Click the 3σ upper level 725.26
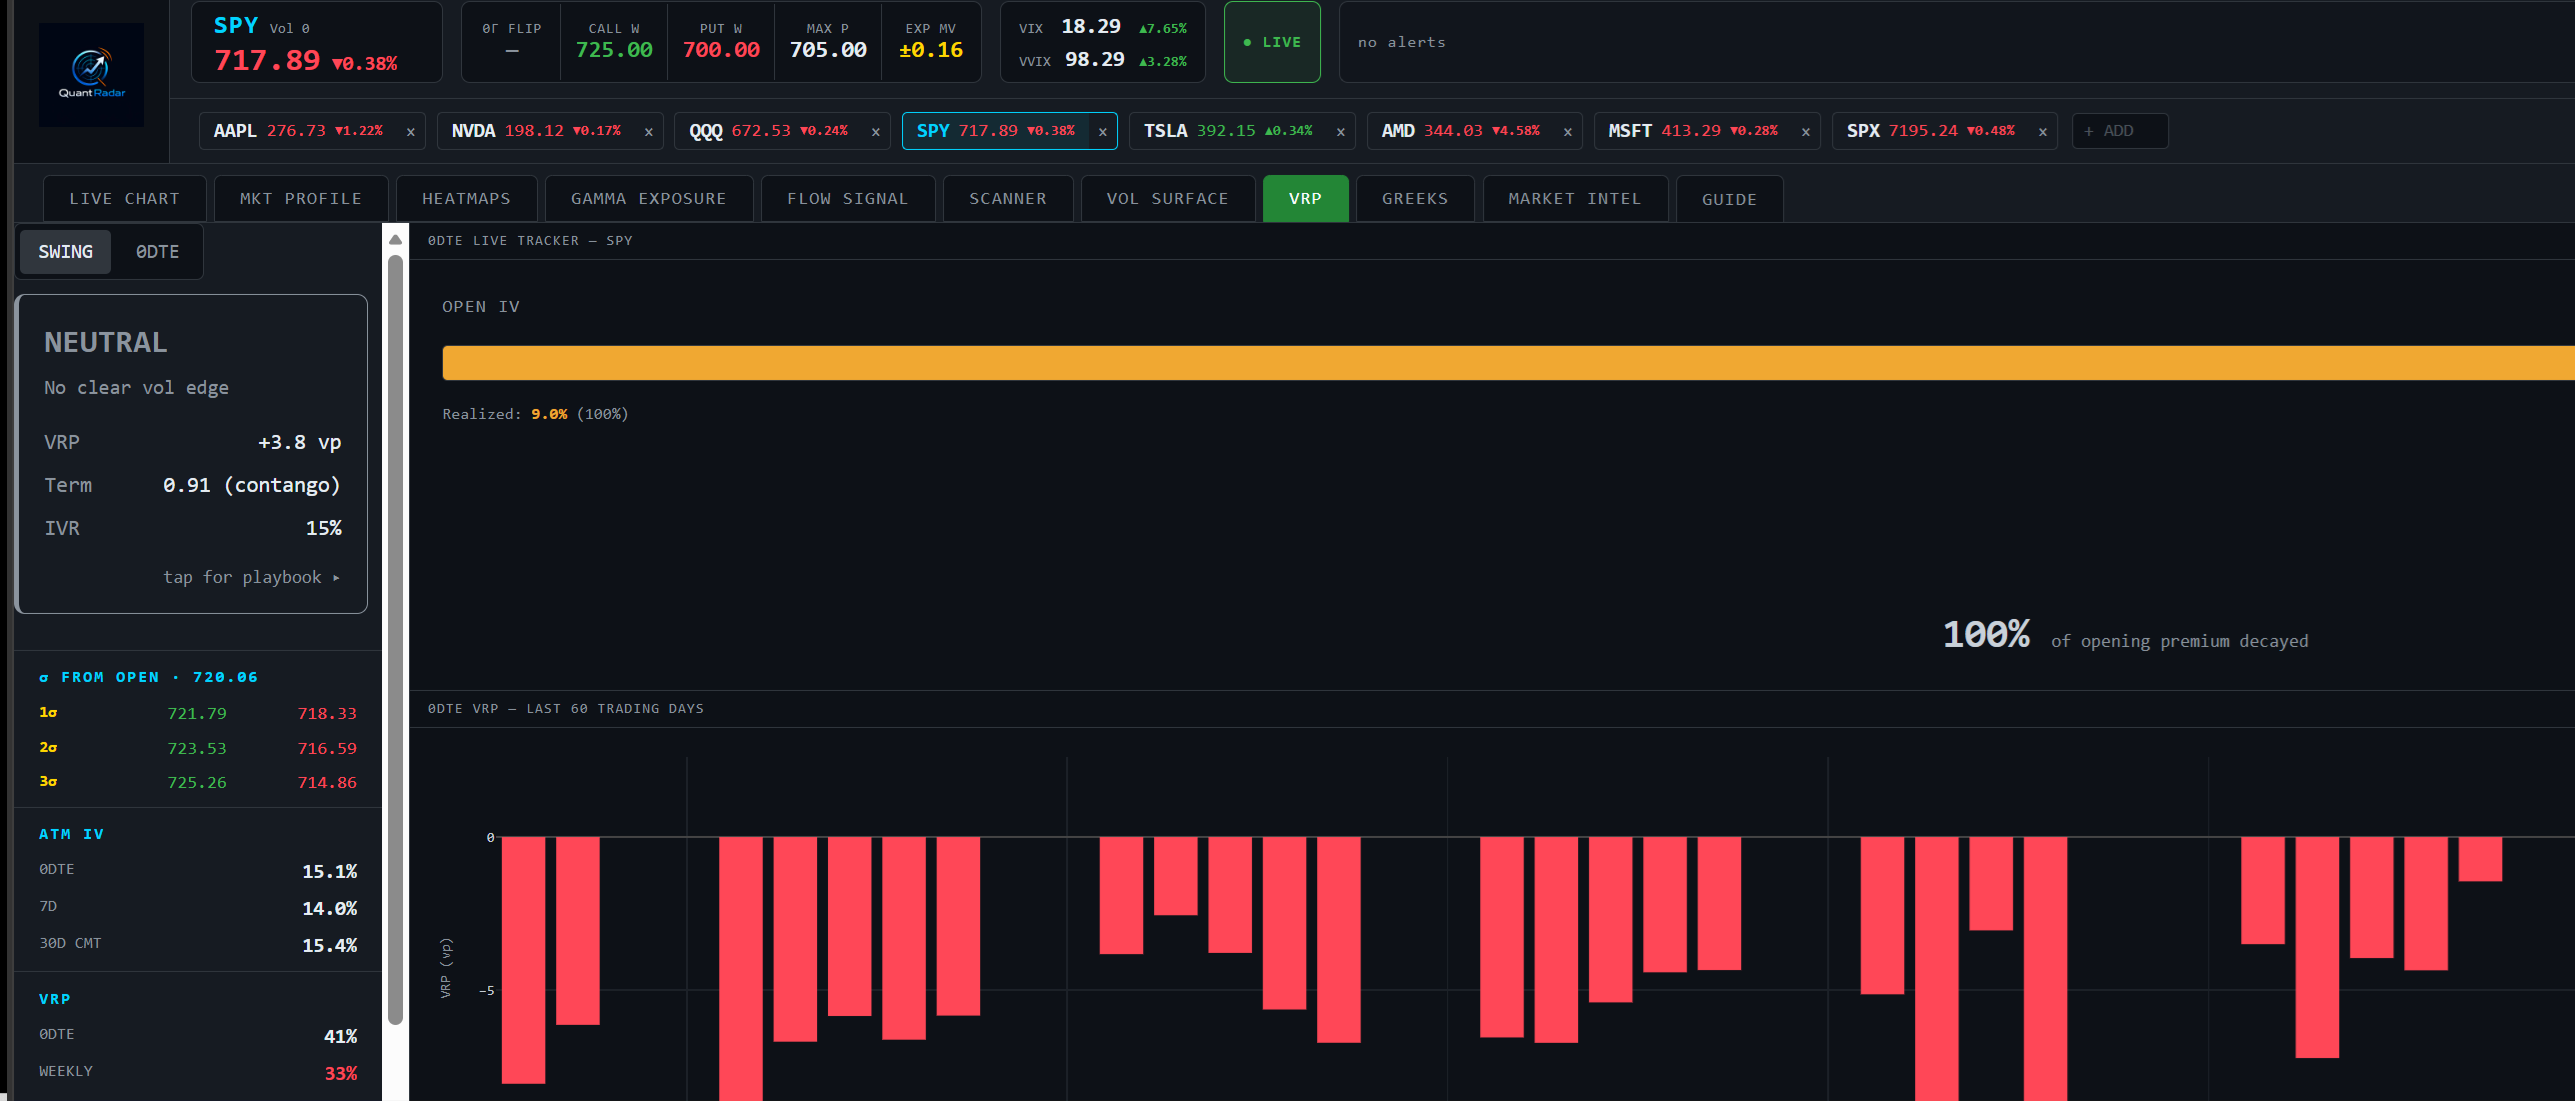Screen dimensions: 2575x1101 pyautogui.click(x=197, y=783)
